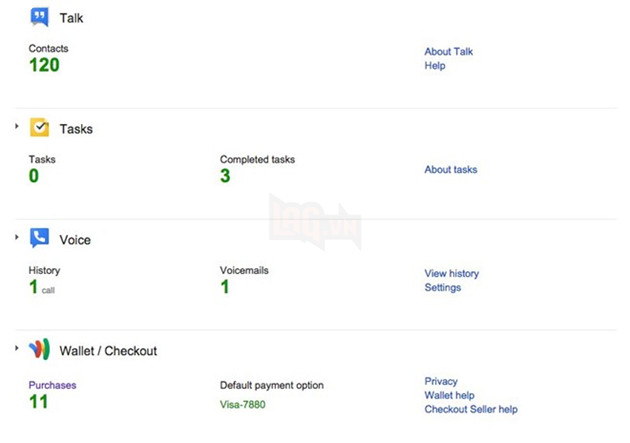Click the Google Wallet logo icon
The height and width of the screenshot is (443, 630).
point(39,350)
